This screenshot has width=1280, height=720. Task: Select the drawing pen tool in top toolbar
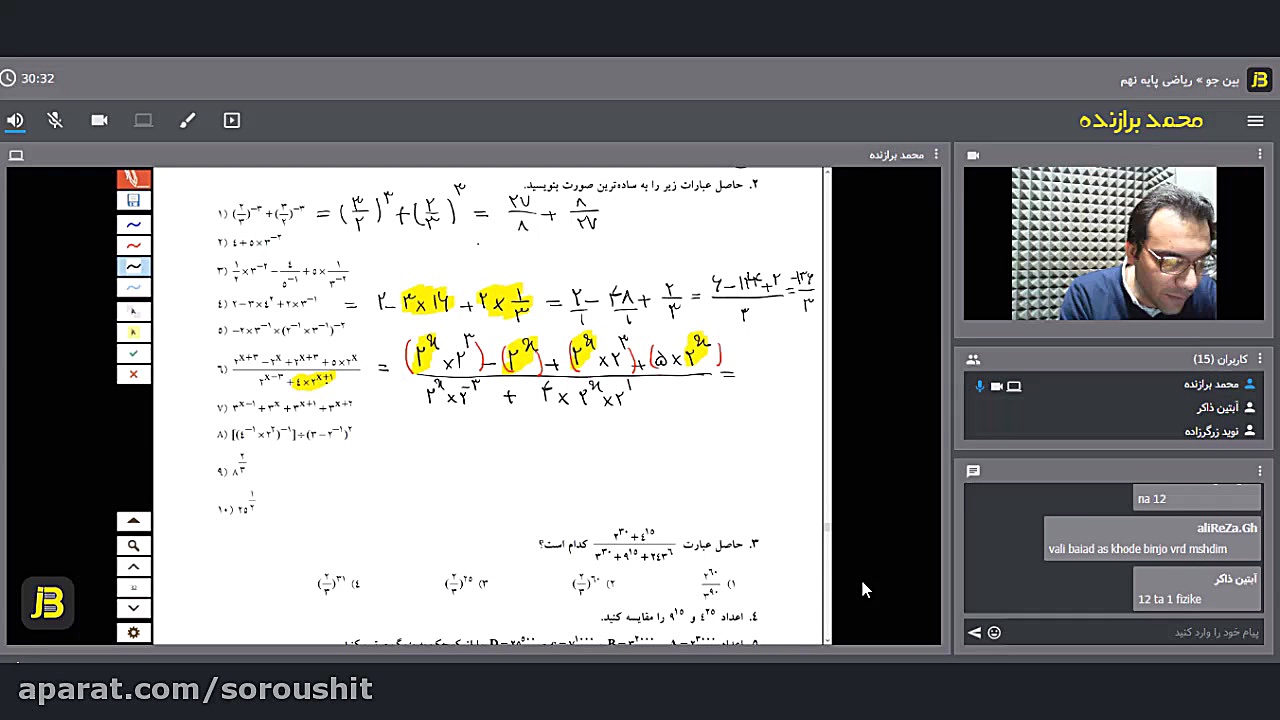coord(187,120)
